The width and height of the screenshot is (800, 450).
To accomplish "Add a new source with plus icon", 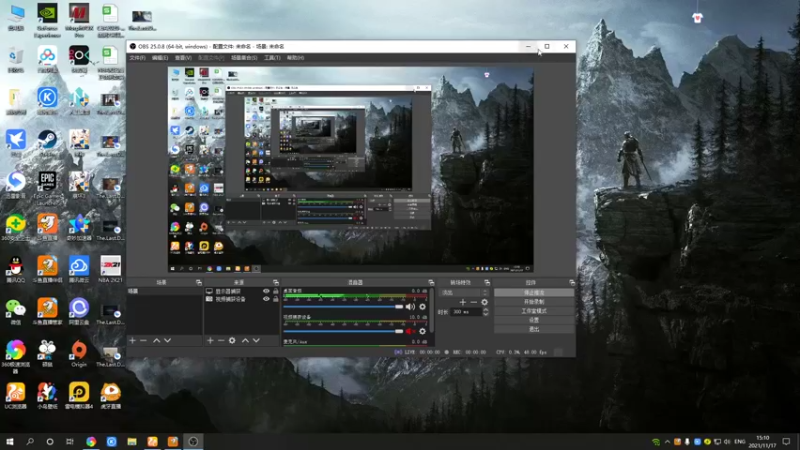I will coord(210,340).
